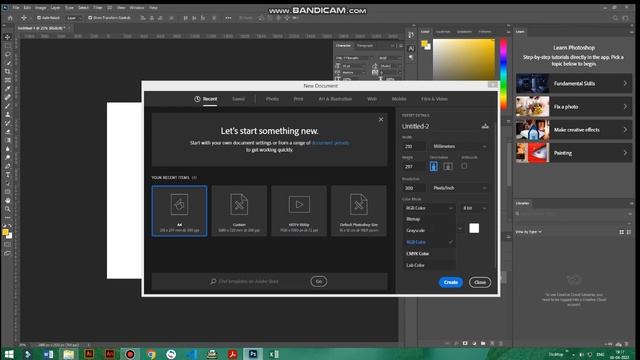Click the Find templates on Adobe Stock field

(x=248, y=281)
